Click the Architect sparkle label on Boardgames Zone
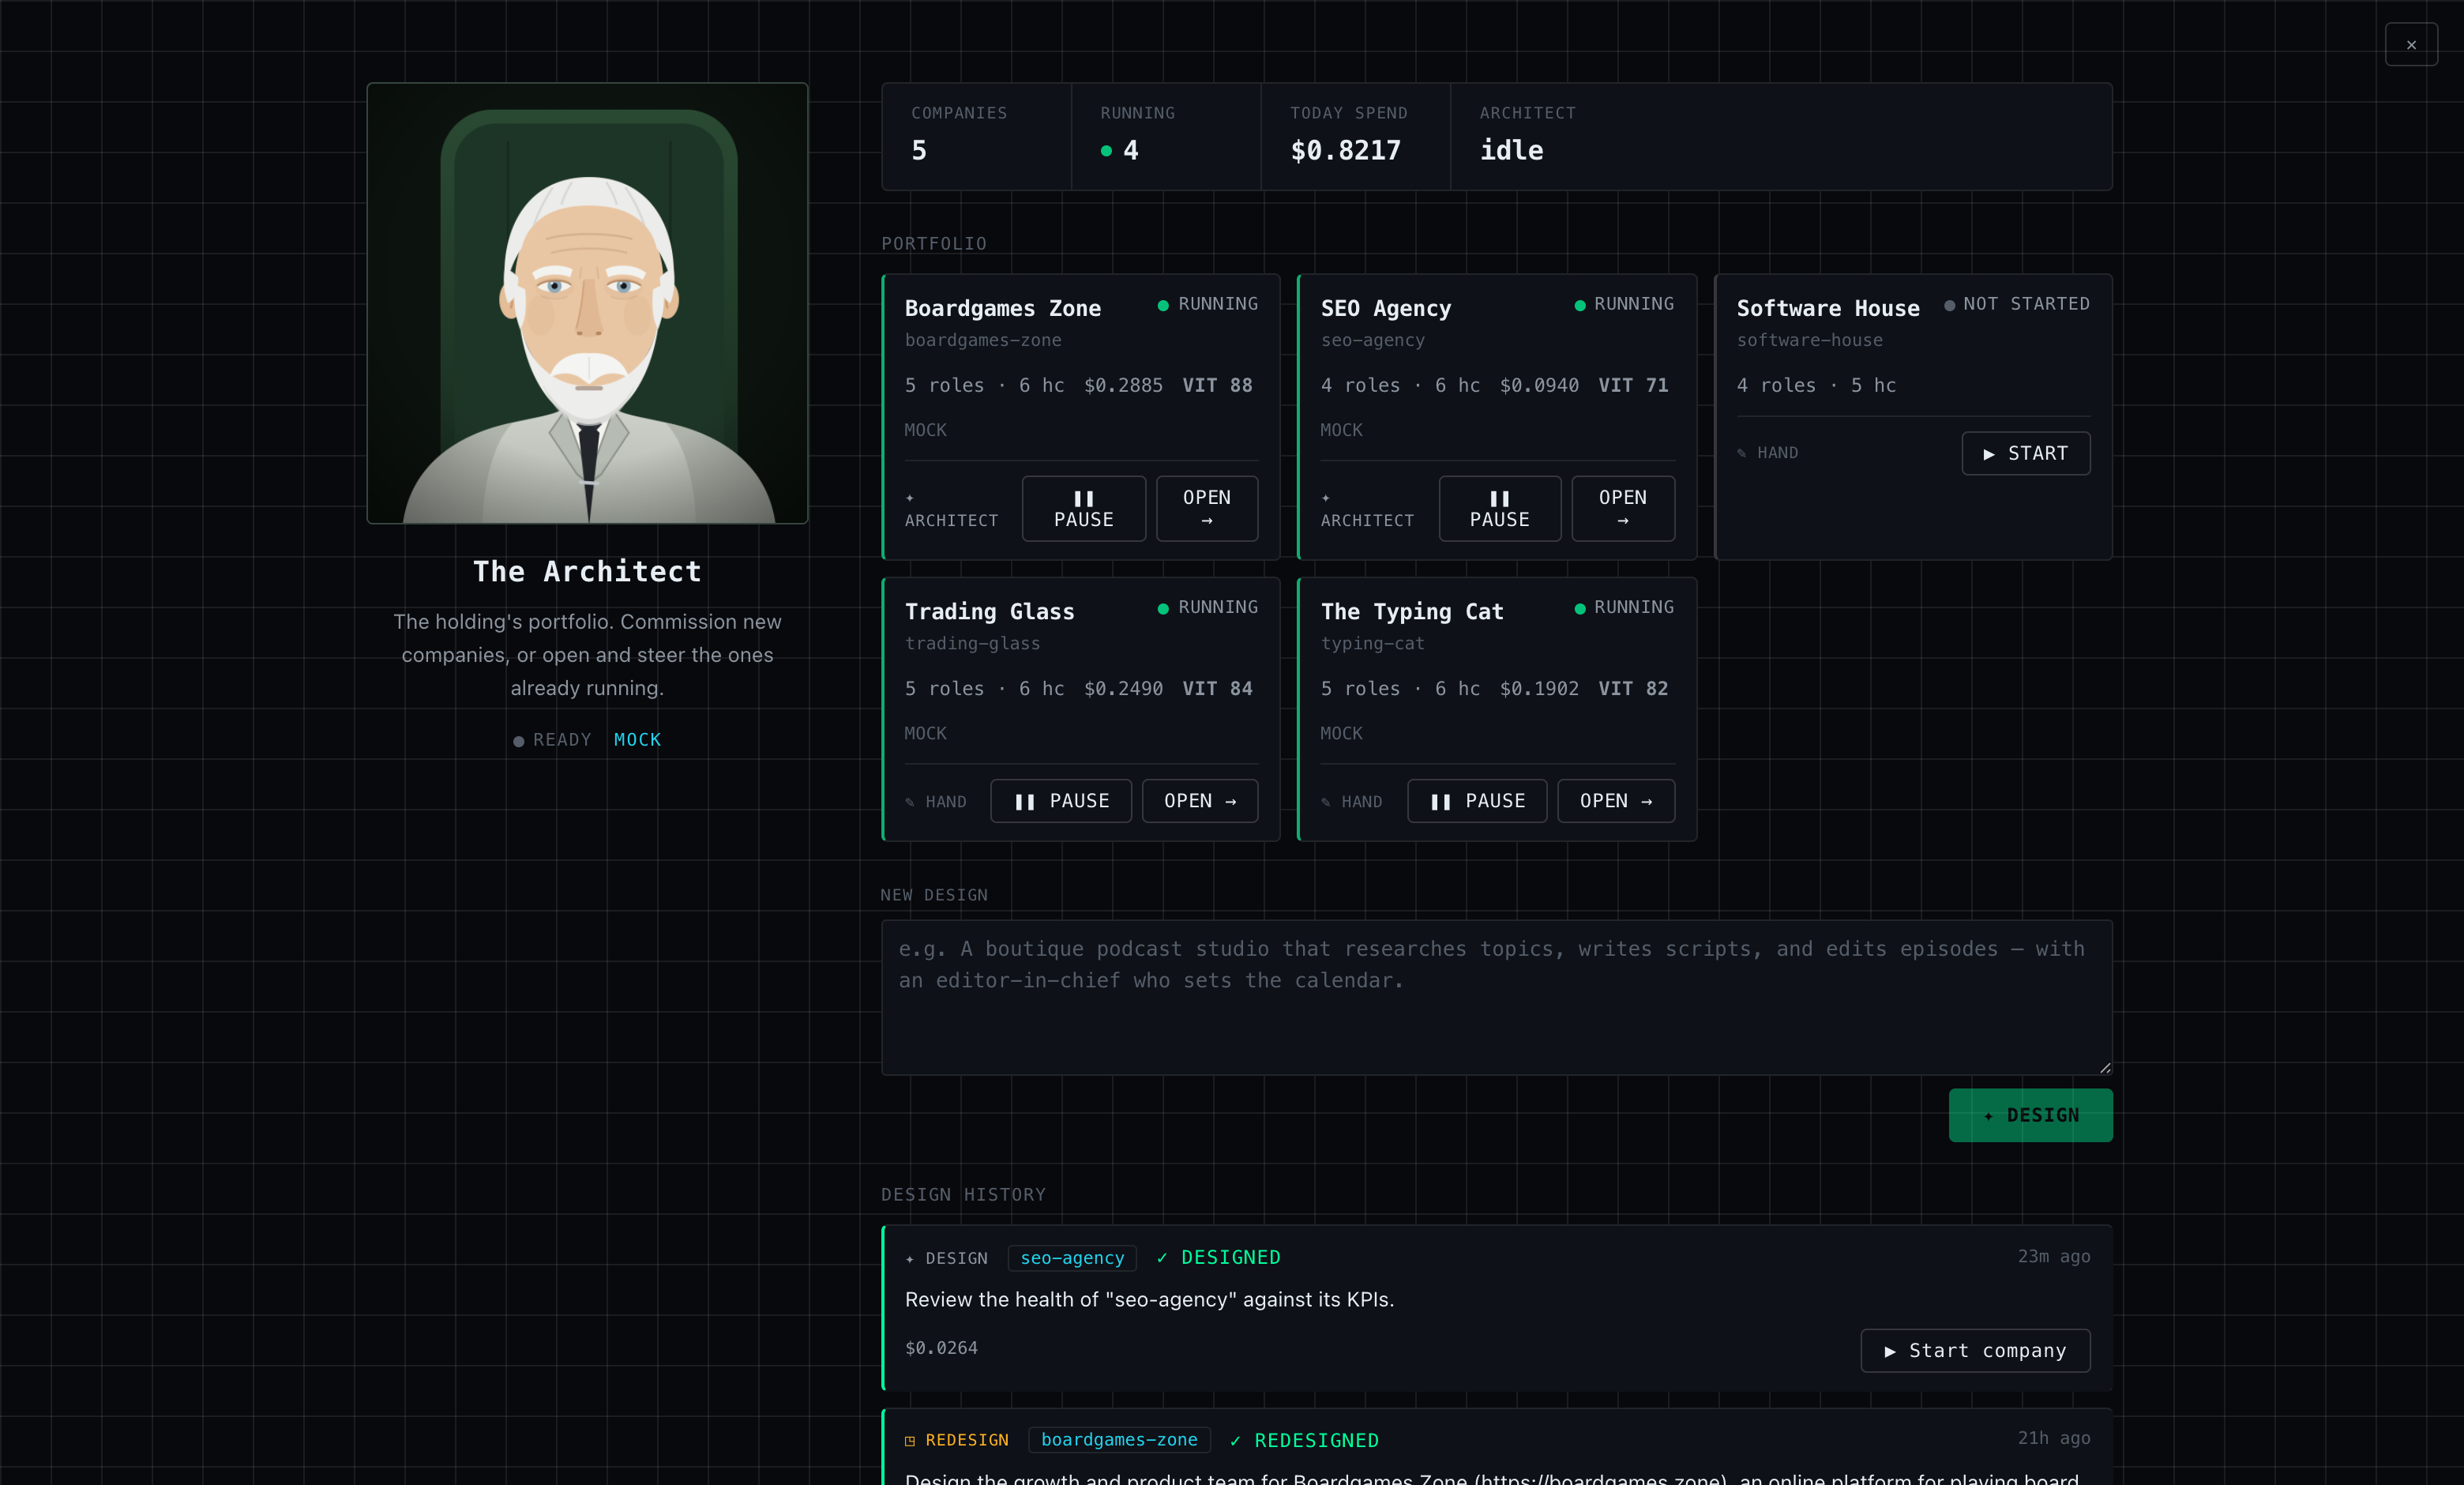The image size is (2464, 1485). click(951, 509)
